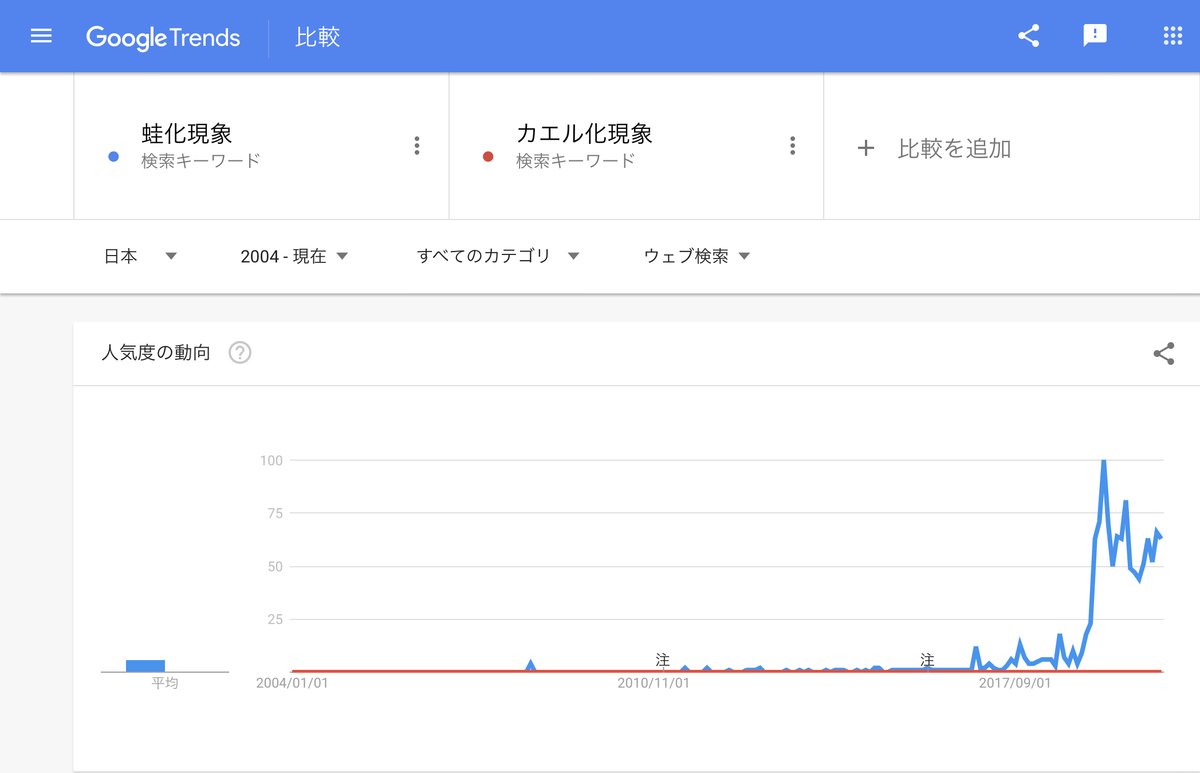The height and width of the screenshot is (773, 1200).
Task: Click the feedback icon in the header
Action: tap(1095, 35)
